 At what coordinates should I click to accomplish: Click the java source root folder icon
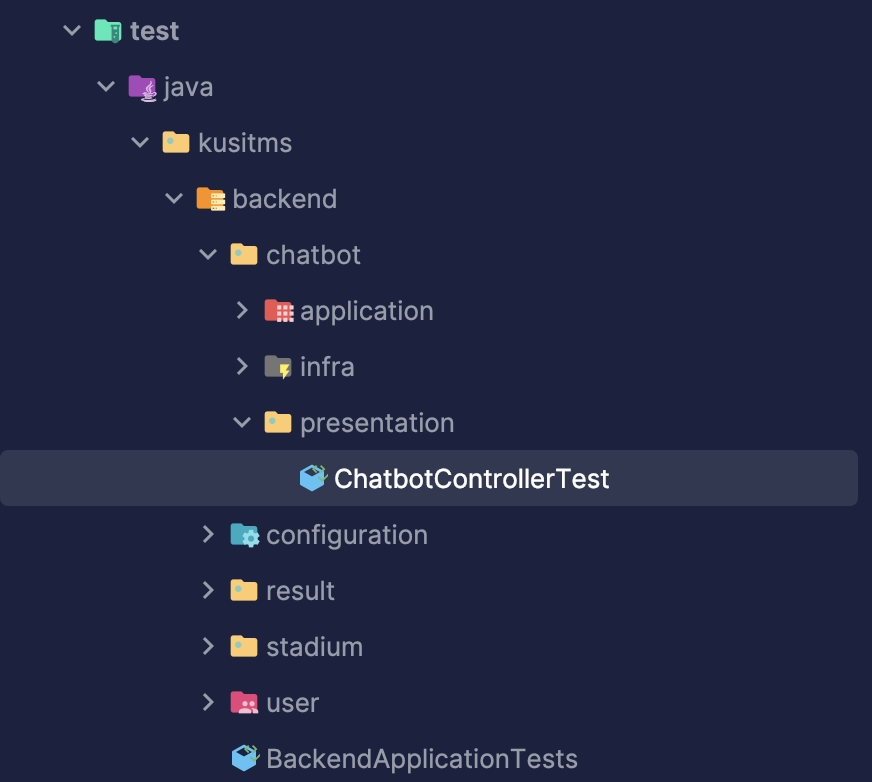point(142,87)
